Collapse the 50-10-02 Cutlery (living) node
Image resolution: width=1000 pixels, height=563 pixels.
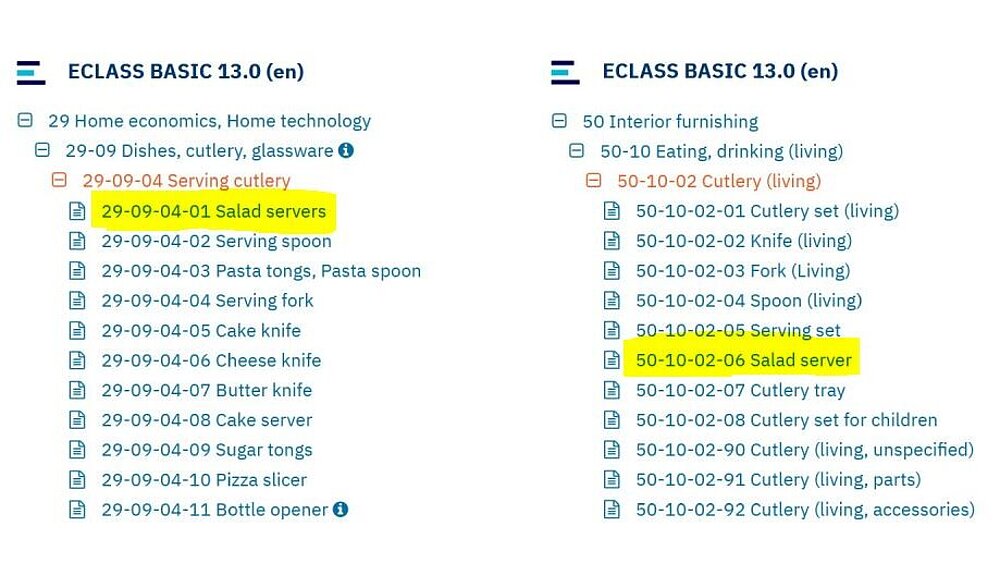[x=593, y=181]
